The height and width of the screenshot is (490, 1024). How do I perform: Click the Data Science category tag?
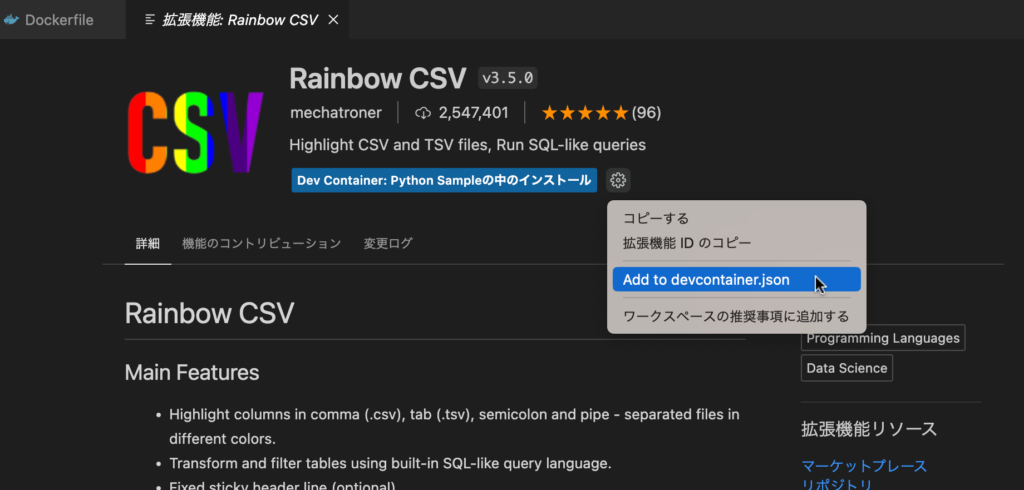847,368
